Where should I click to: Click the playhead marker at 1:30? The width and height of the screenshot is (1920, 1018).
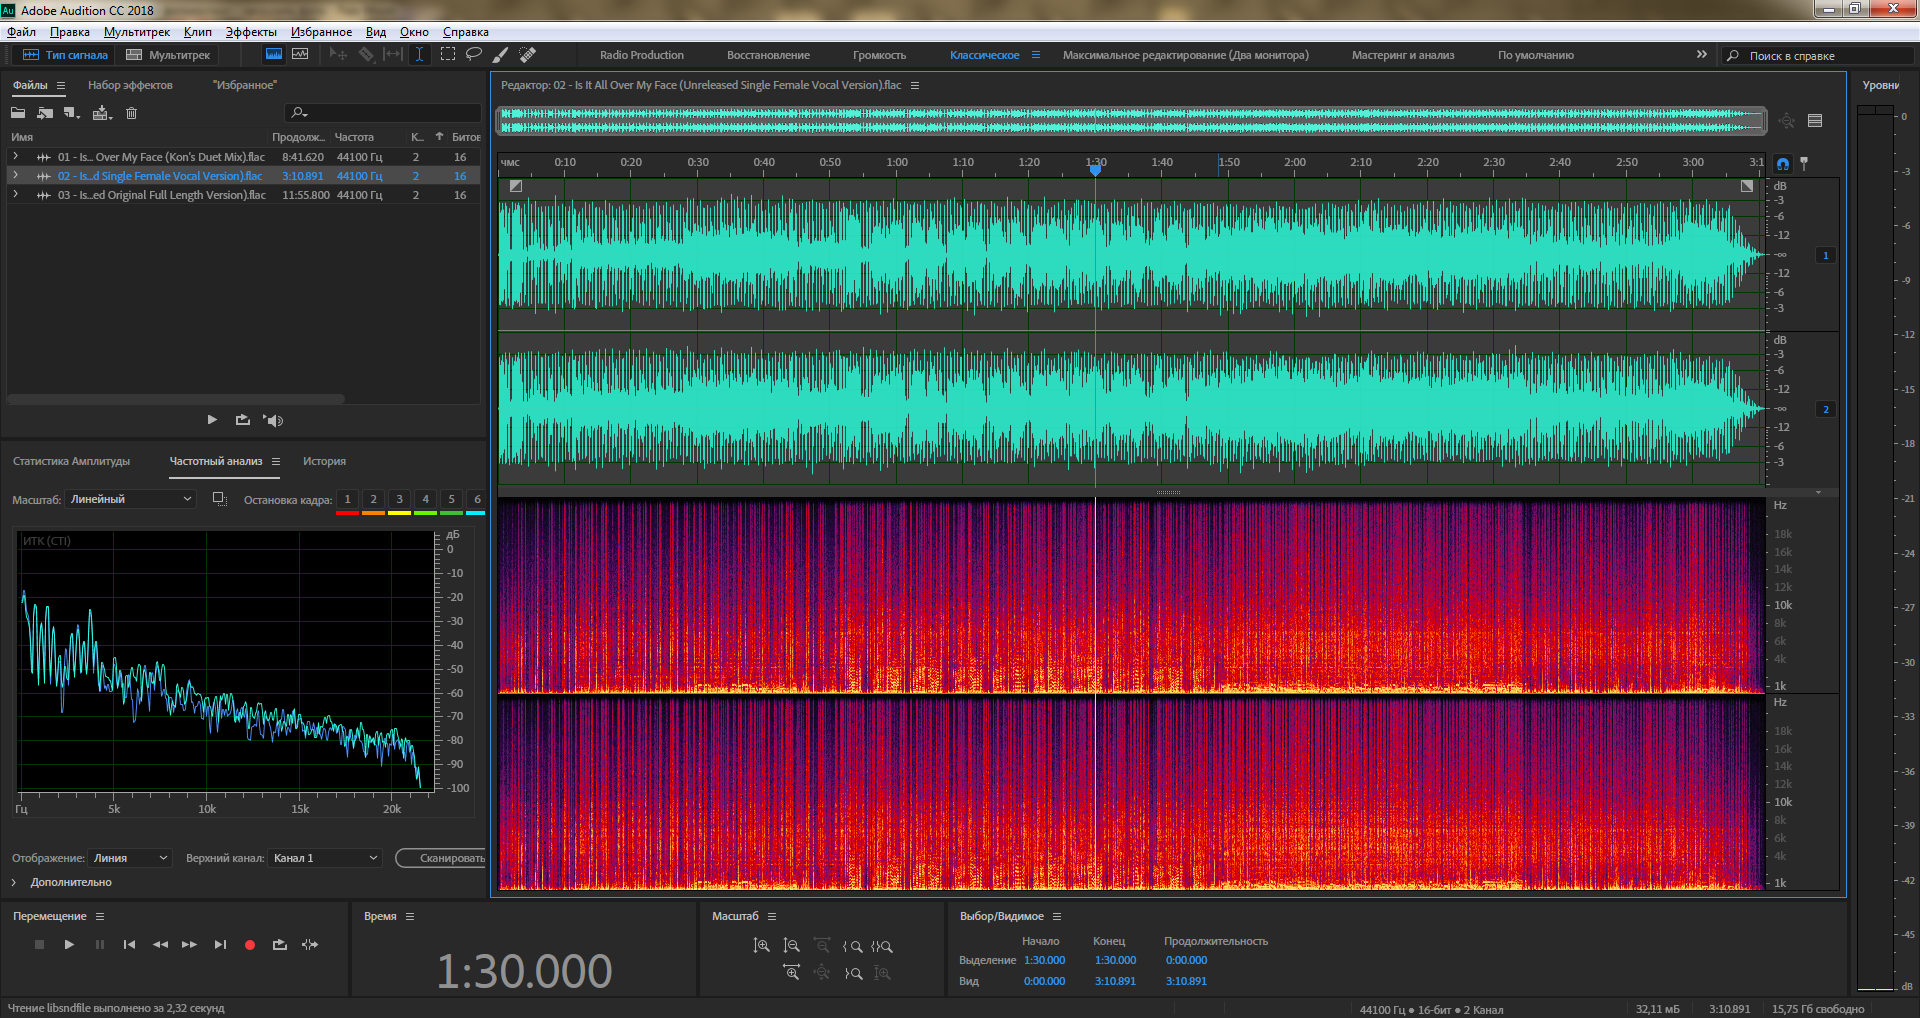[1095, 169]
